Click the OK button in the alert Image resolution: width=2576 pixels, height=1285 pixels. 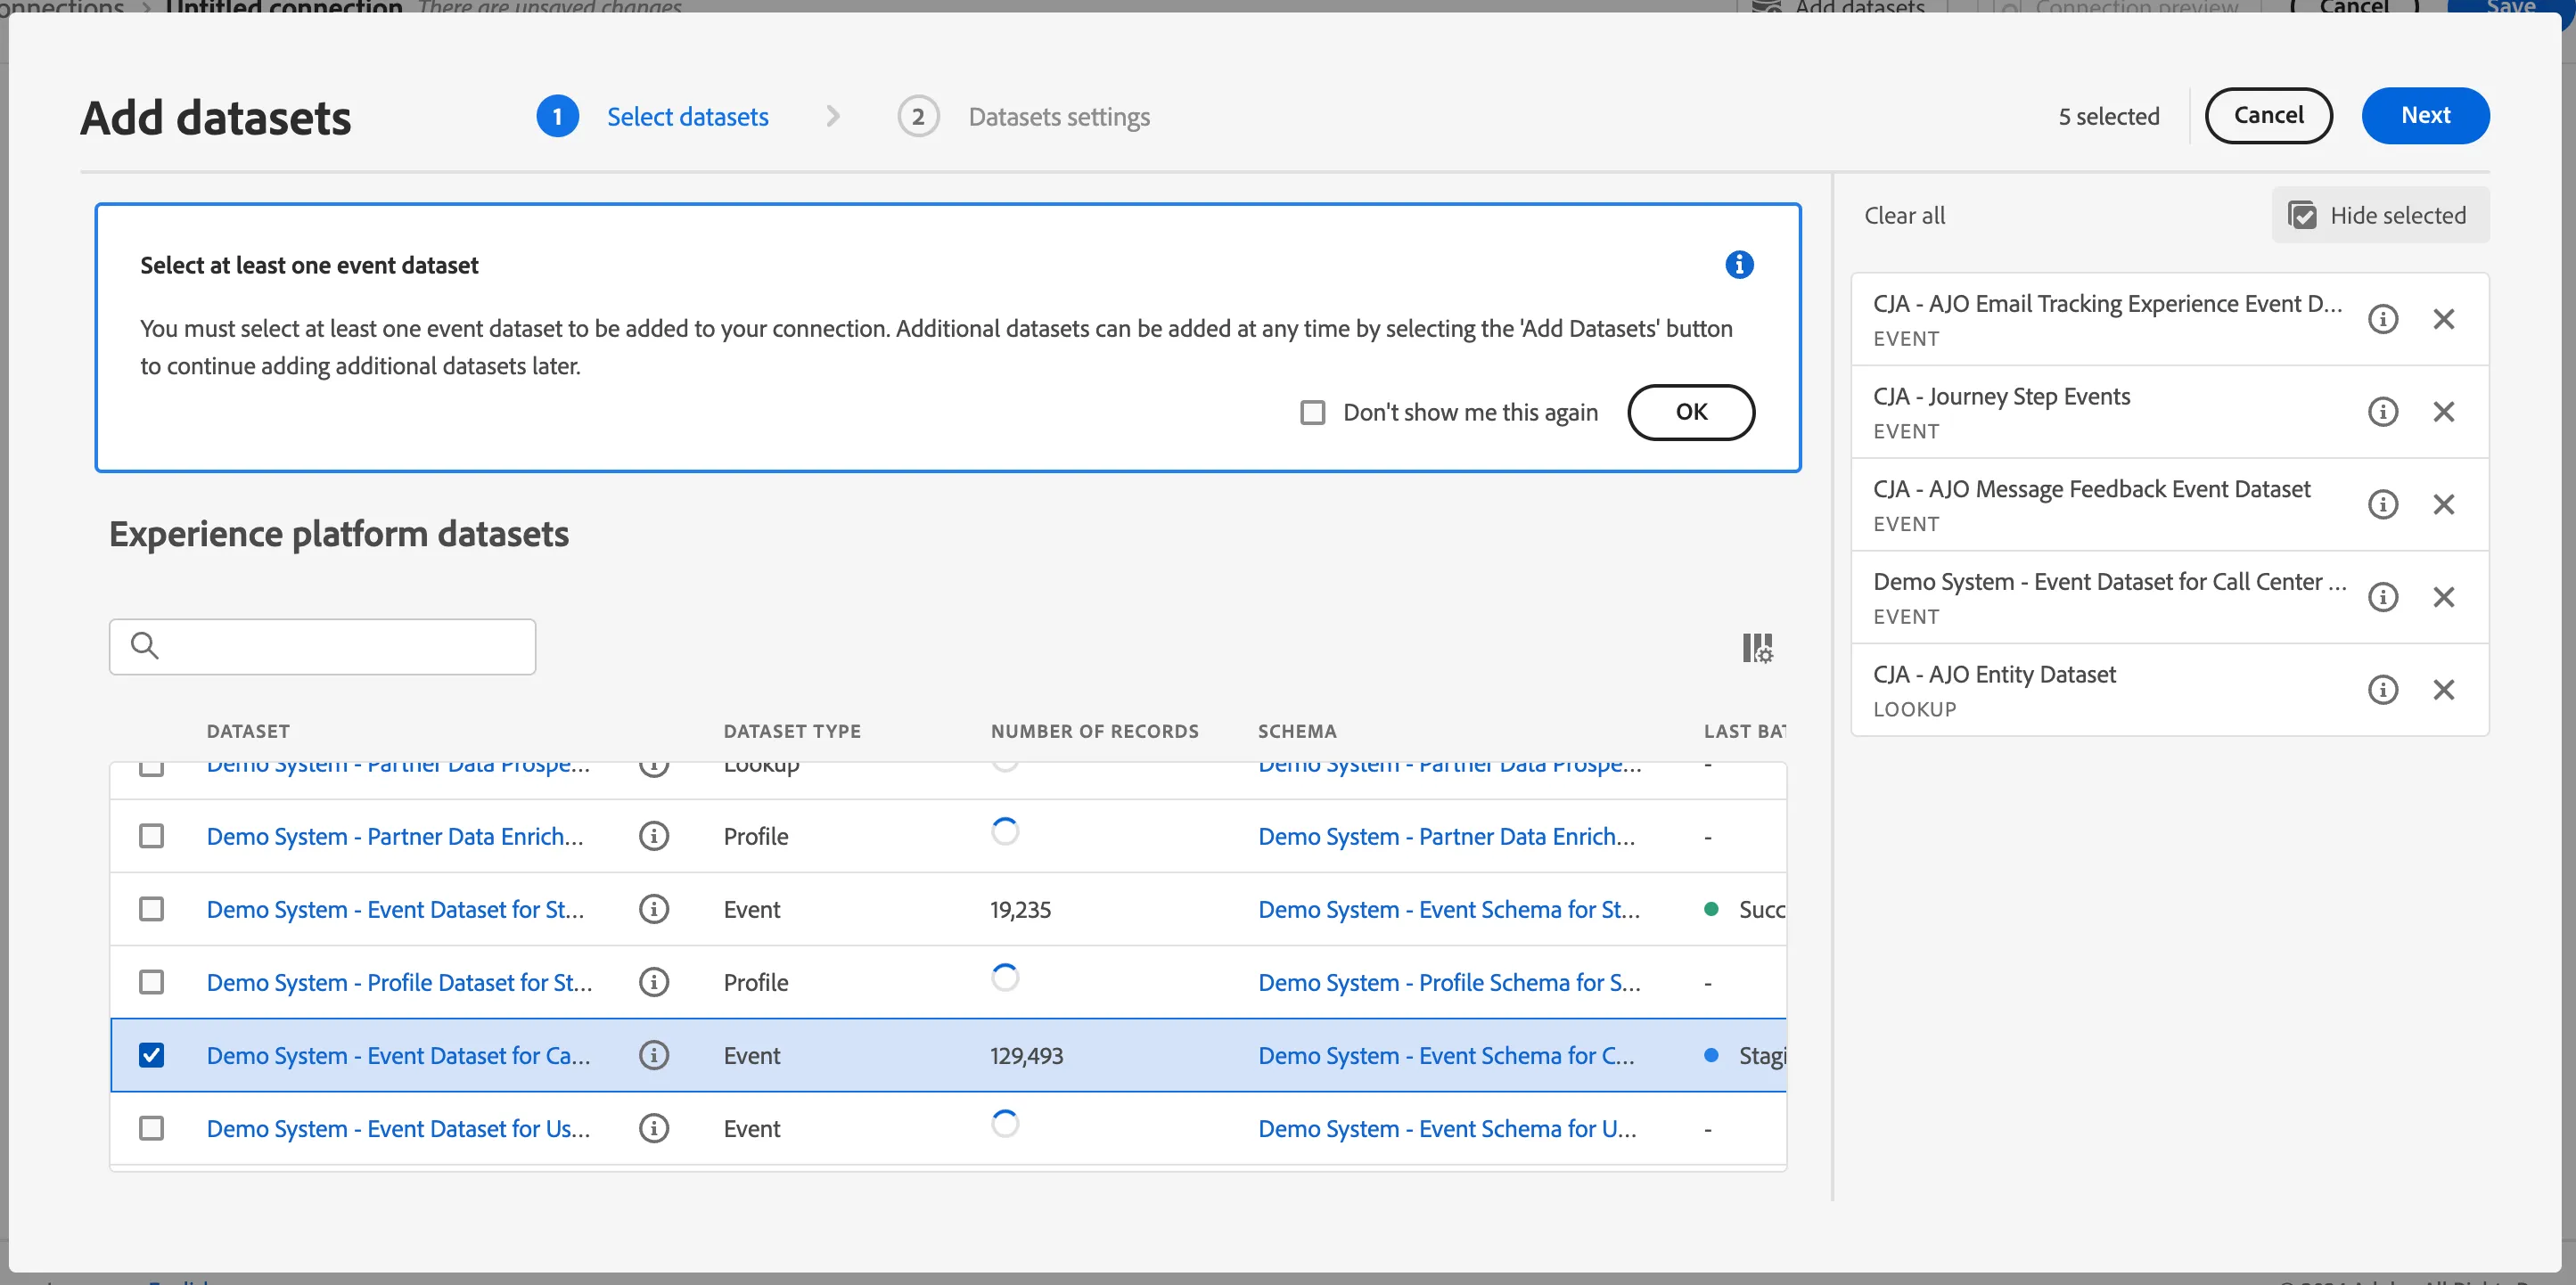click(1691, 412)
